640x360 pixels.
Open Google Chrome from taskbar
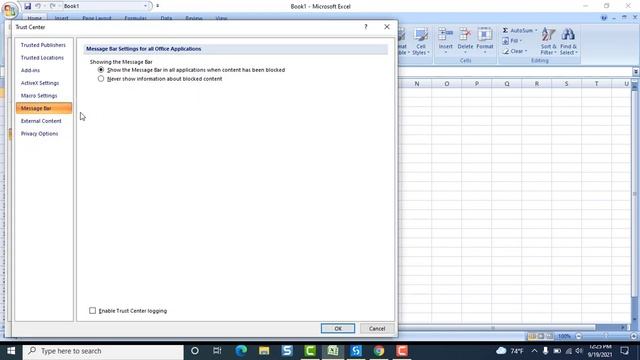pos(379,351)
